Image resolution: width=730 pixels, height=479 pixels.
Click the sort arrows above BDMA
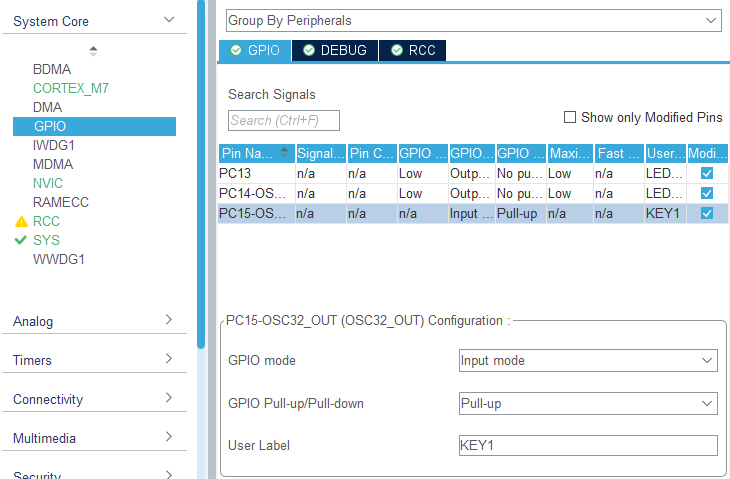93,51
